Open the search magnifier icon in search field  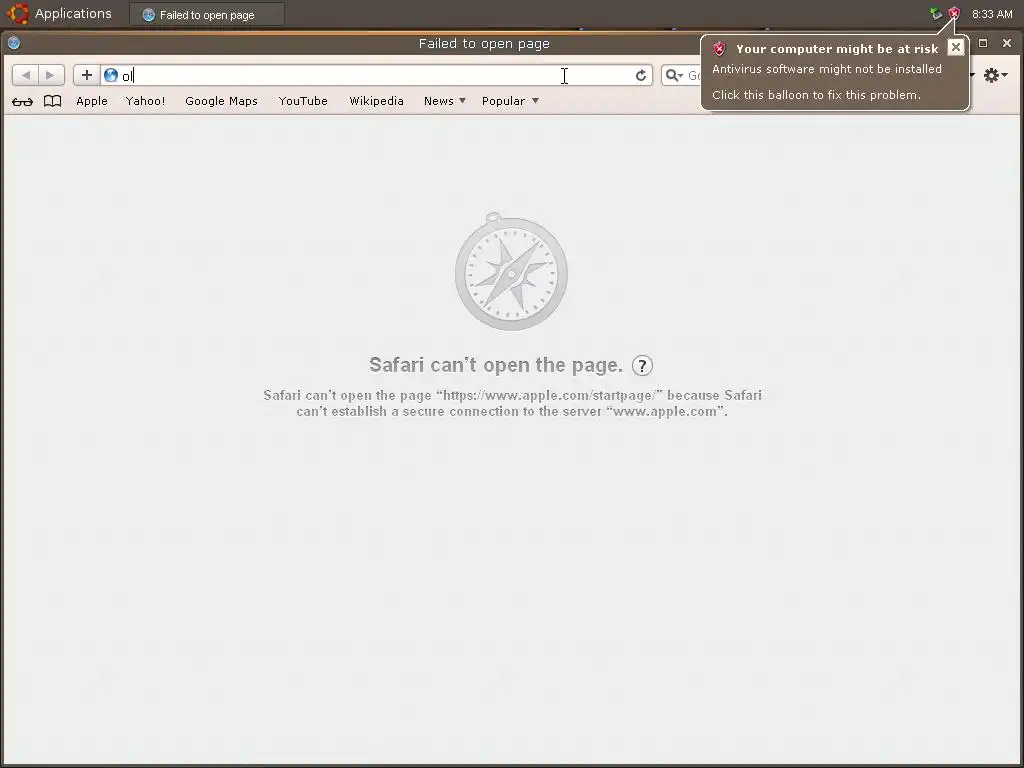673,76
